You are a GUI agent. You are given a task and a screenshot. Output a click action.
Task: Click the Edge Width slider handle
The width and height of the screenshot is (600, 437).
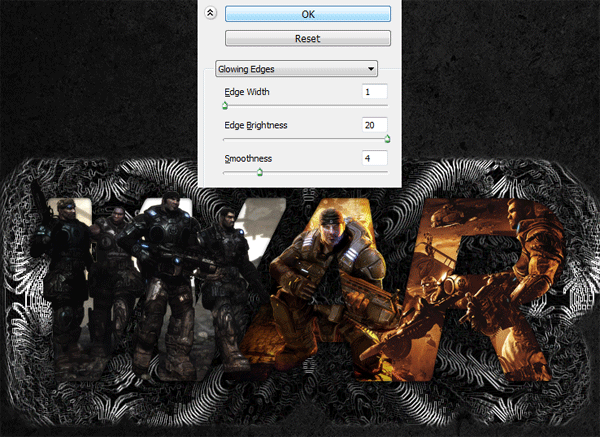[225, 106]
